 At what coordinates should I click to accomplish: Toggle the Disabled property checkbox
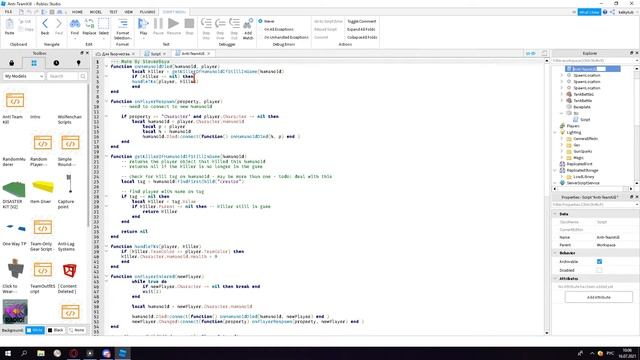[599, 270]
